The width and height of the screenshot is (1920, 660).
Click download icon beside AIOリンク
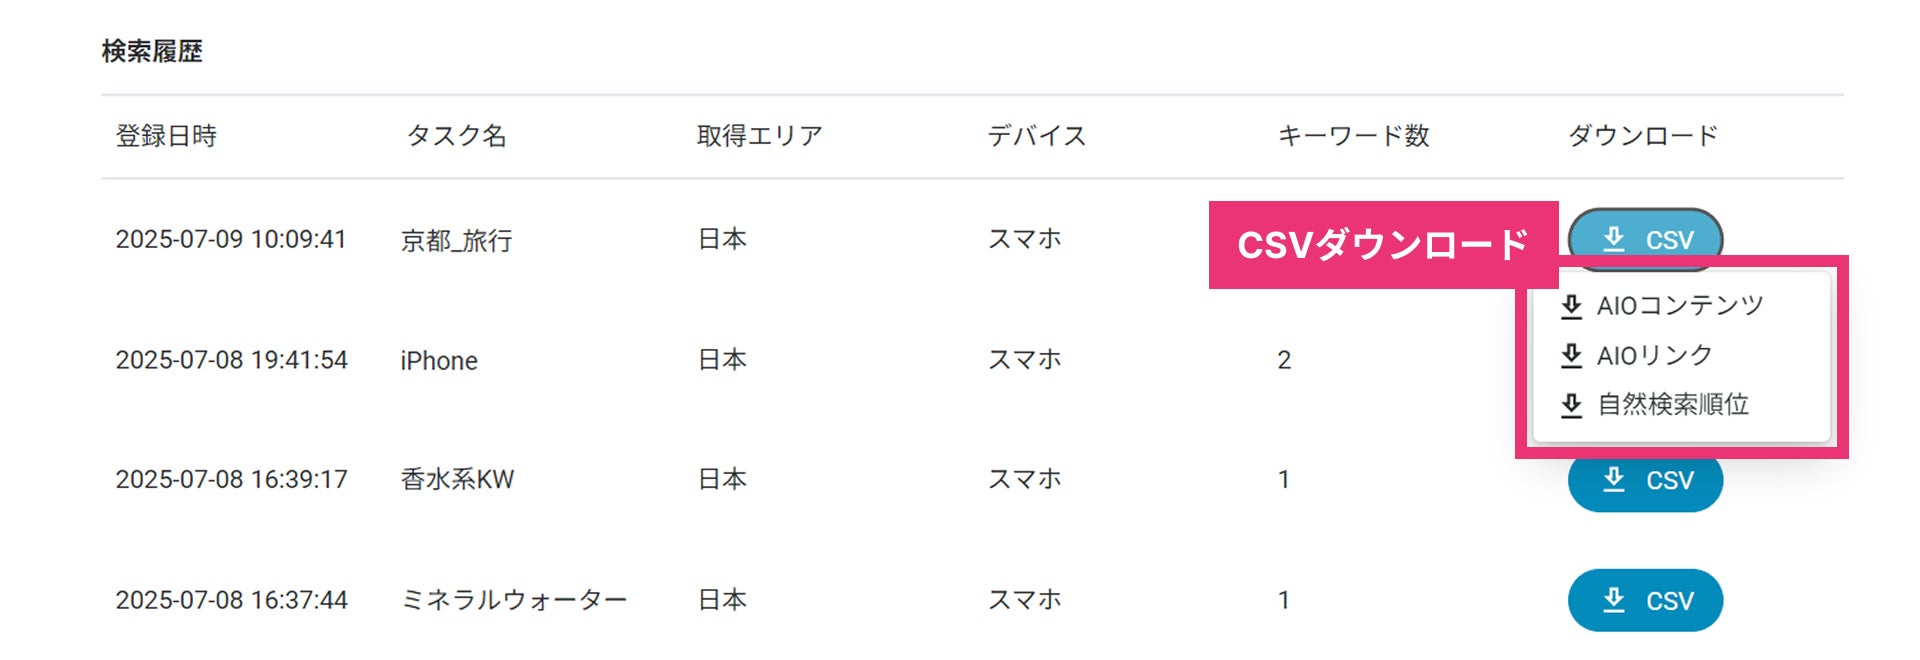1571,356
